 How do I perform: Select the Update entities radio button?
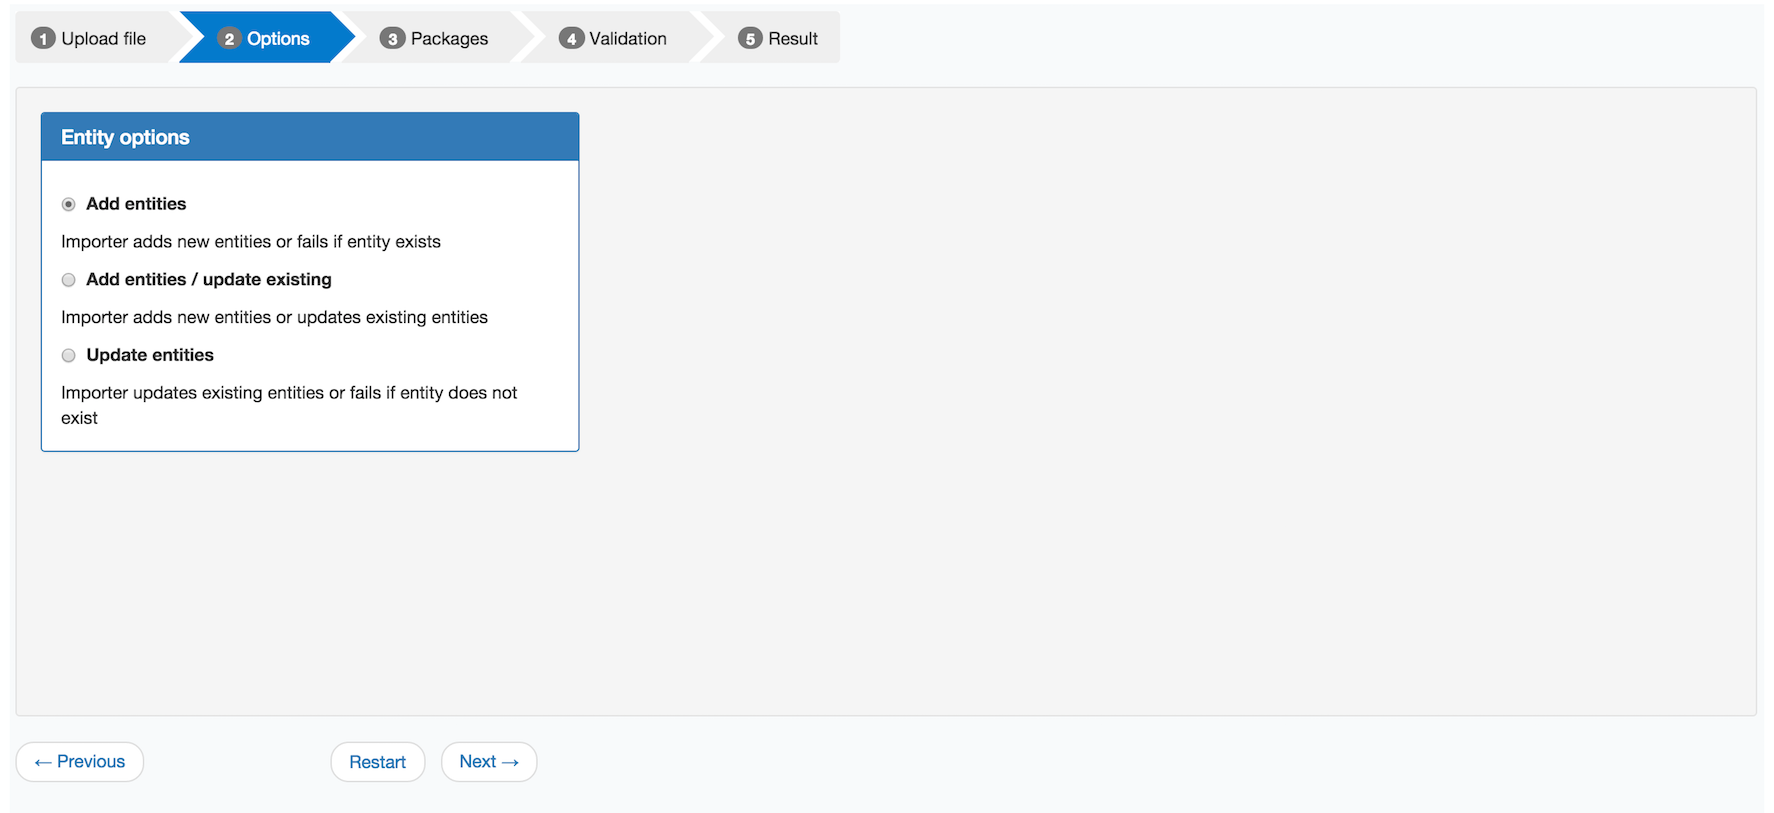tap(69, 356)
